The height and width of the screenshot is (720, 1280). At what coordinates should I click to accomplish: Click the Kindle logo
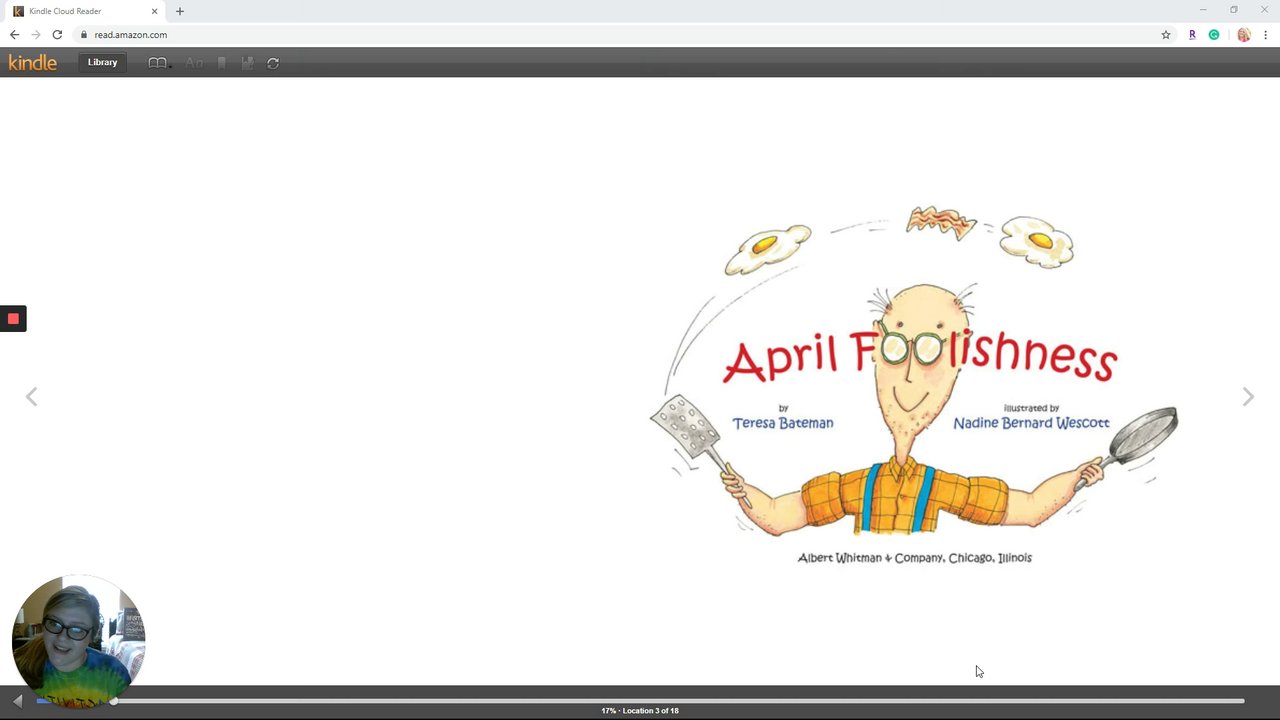(33, 62)
